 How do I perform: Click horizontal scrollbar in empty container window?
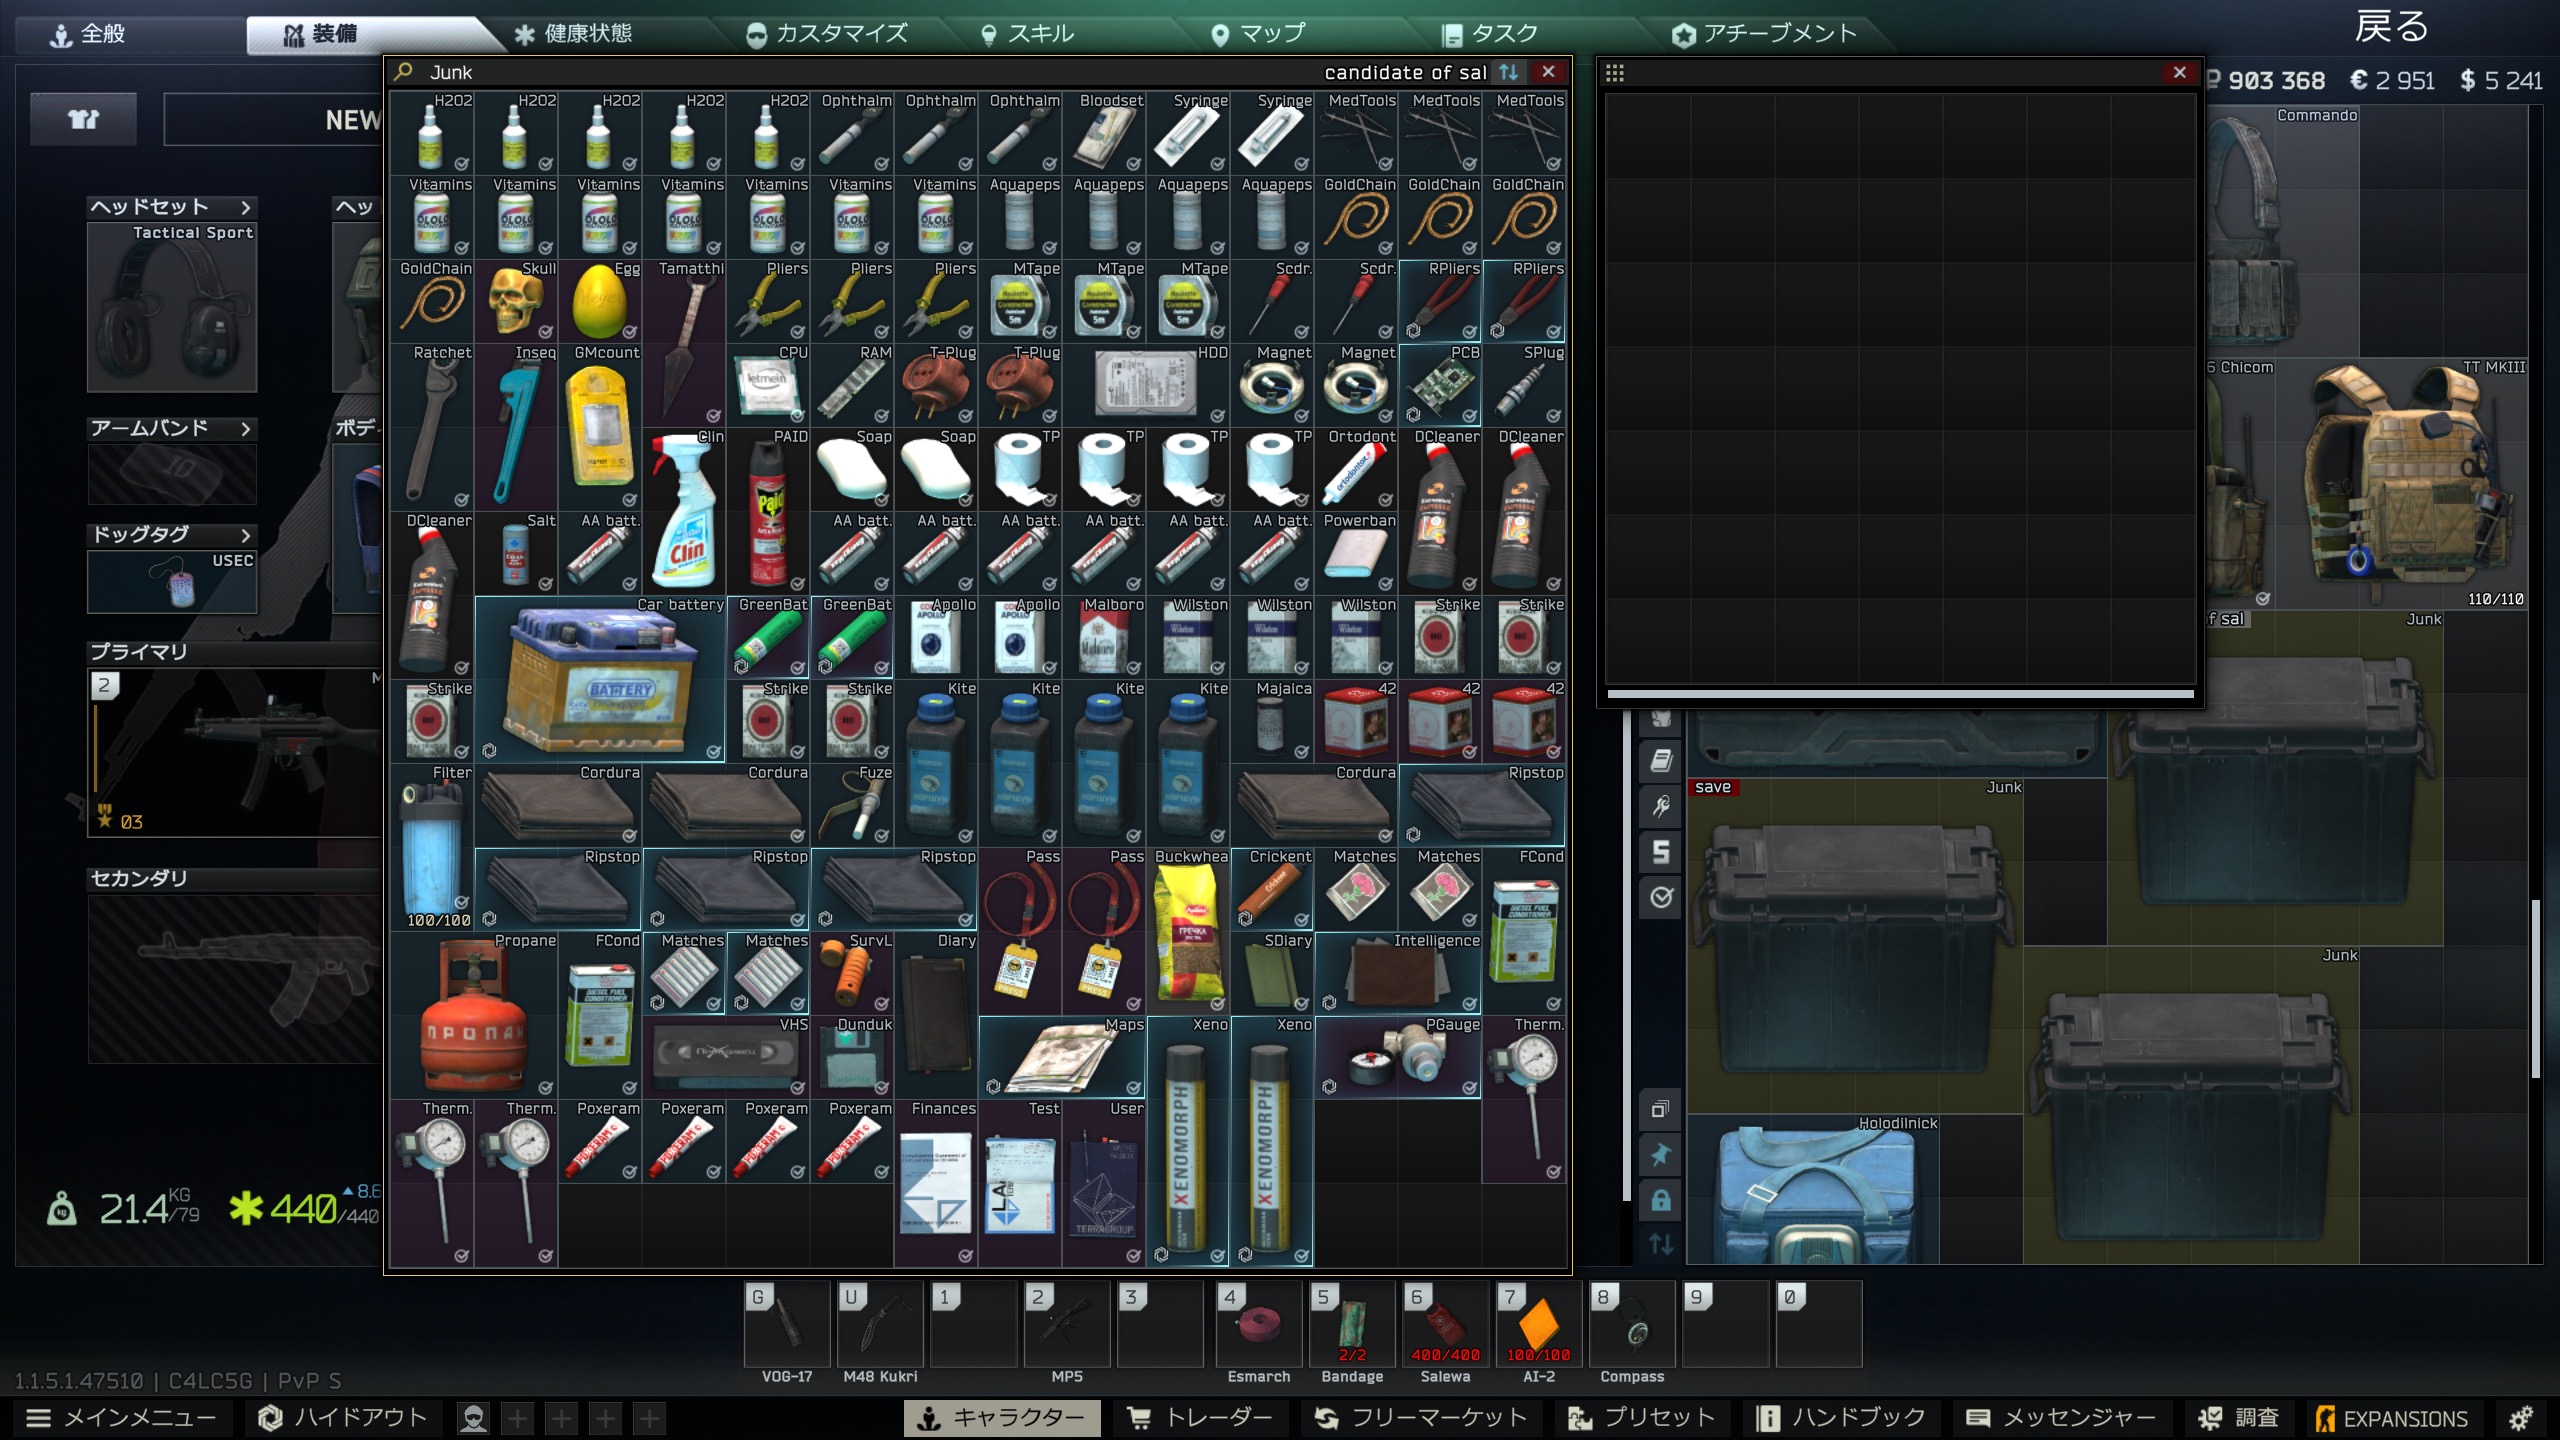tap(1900, 693)
